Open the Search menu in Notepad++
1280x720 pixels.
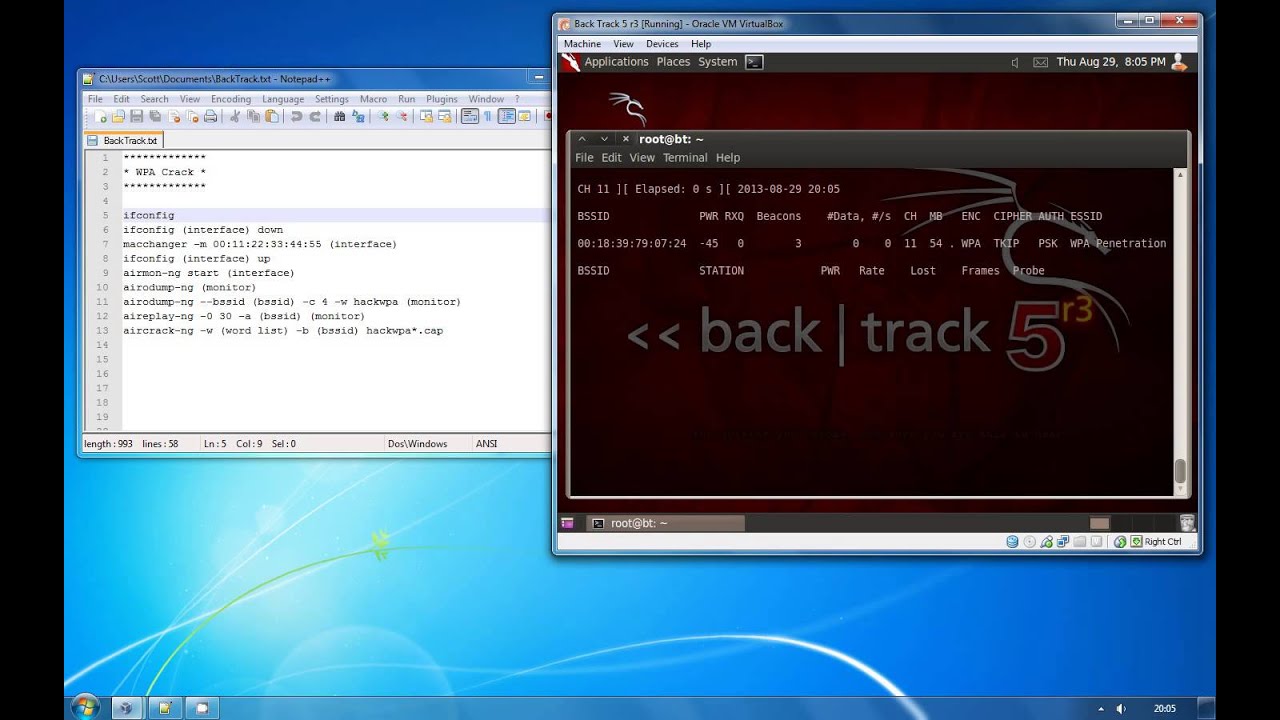click(154, 99)
